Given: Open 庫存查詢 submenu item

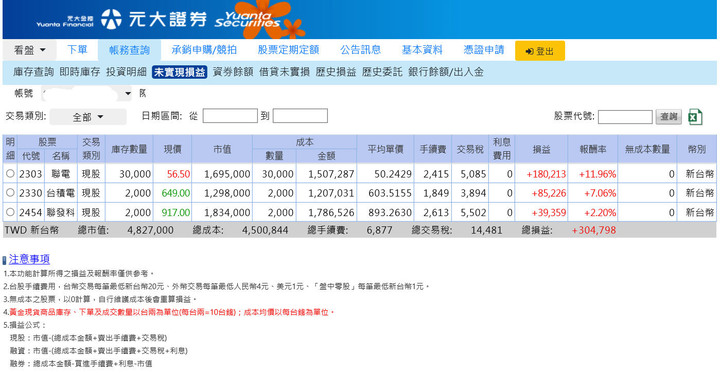Looking at the screenshot, I should (34, 72).
